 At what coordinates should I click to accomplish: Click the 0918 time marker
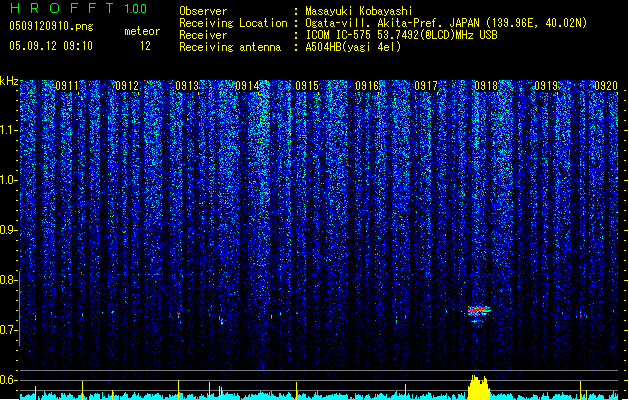(x=486, y=86)
